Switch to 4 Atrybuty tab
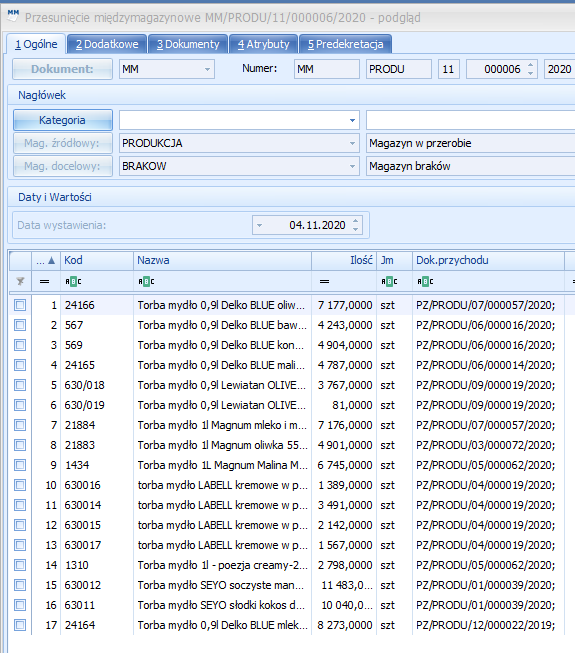The image size is (575, 653). tap(264, 44)
